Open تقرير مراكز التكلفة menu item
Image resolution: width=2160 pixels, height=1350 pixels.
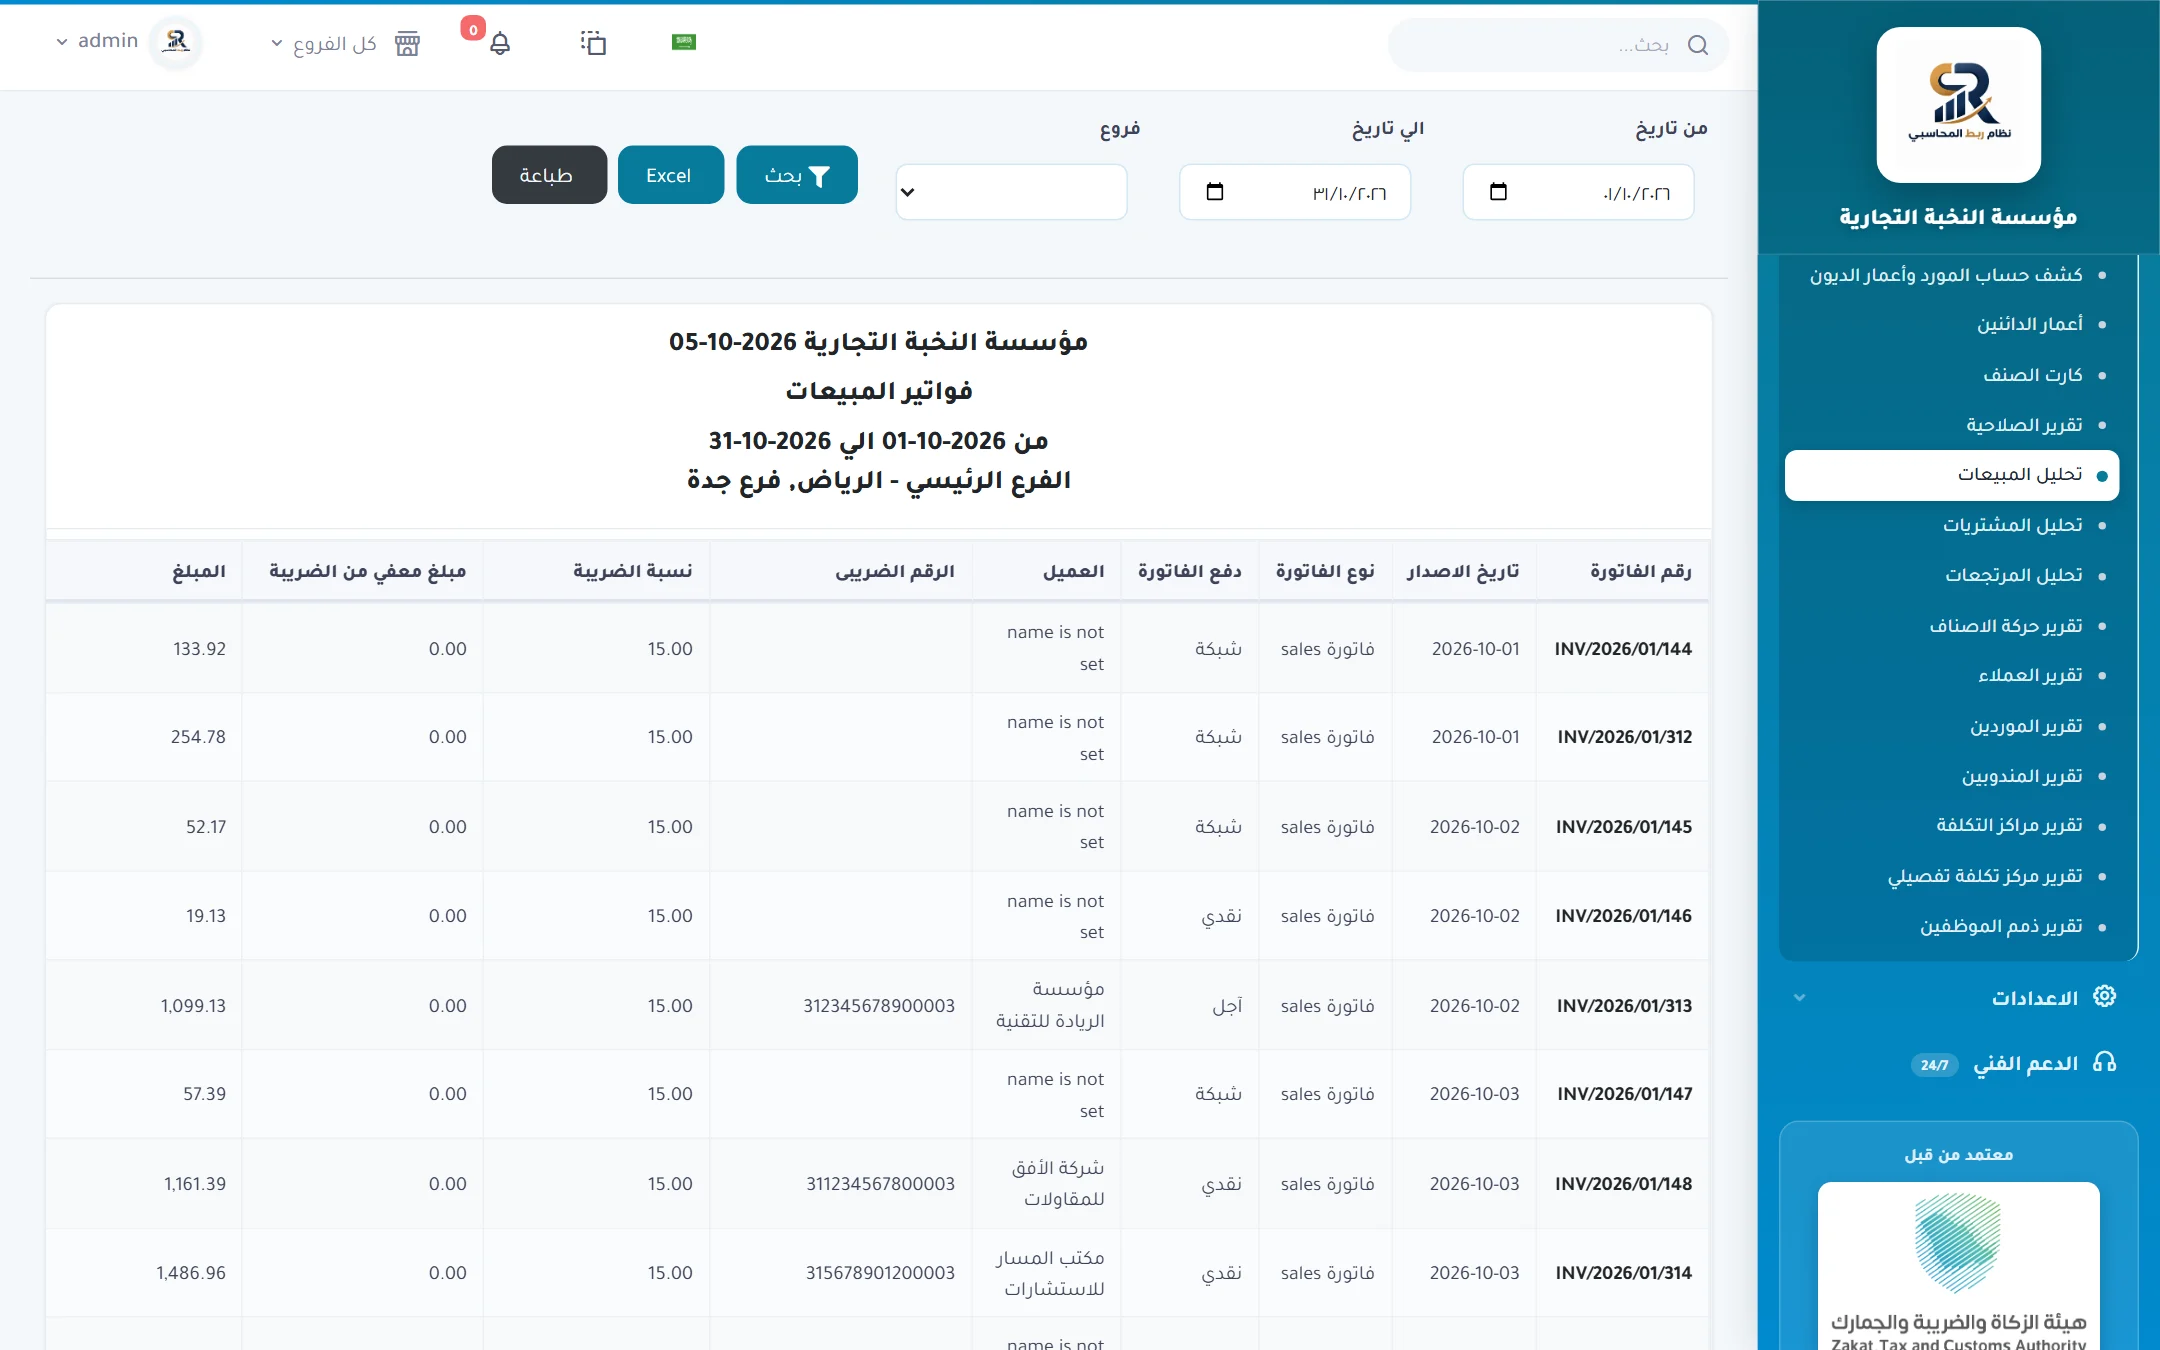pyautogui.click(x=2009, y=825)
